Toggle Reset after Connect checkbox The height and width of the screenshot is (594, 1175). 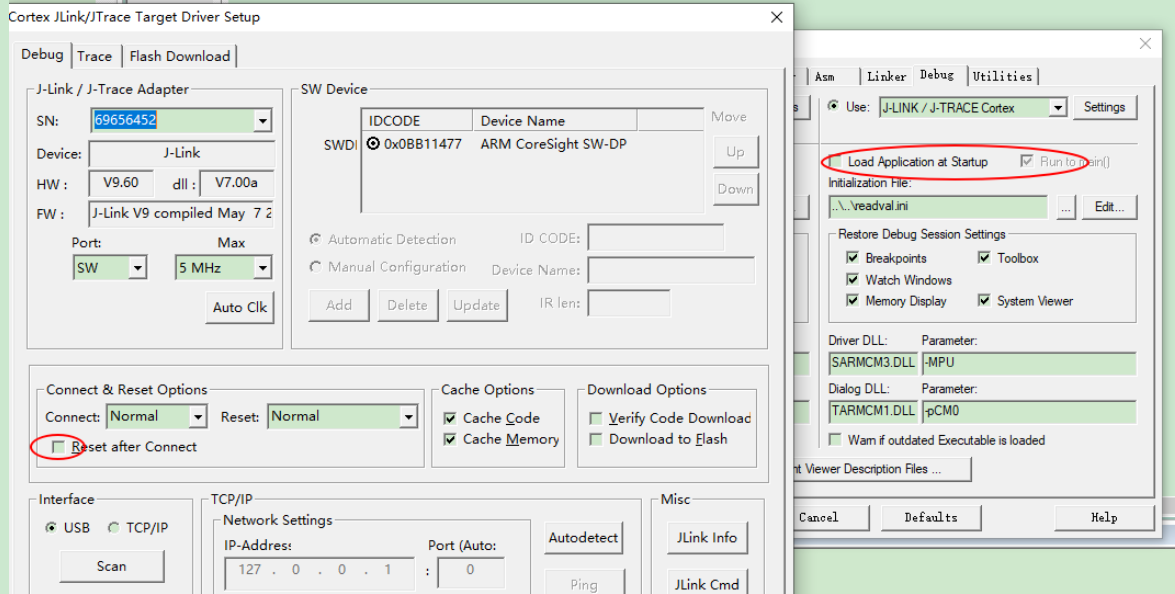[x=58, y=447]
